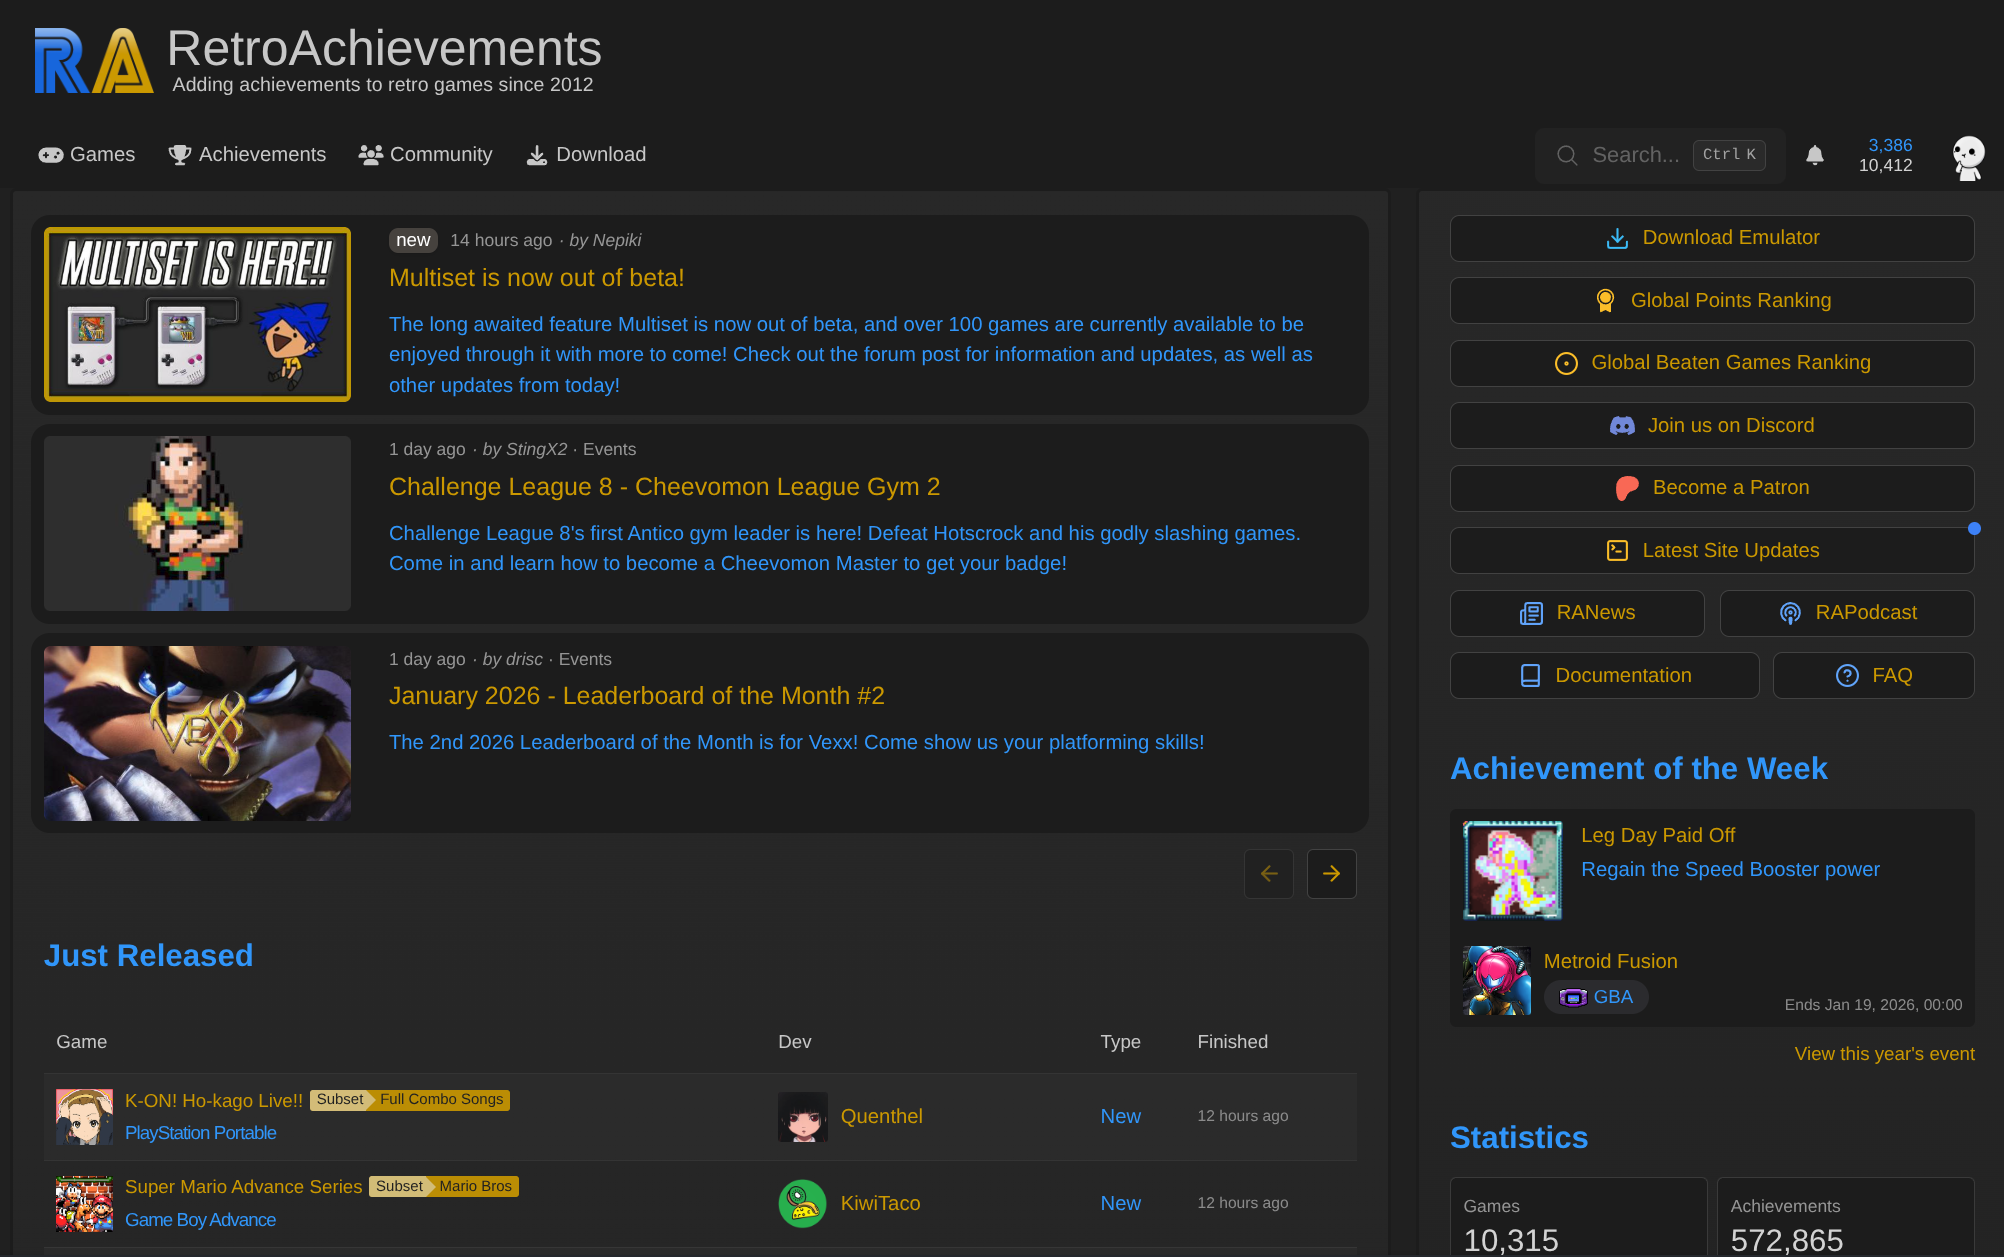Click the Leg Day Paid Off achievement title

(1657, 836)
